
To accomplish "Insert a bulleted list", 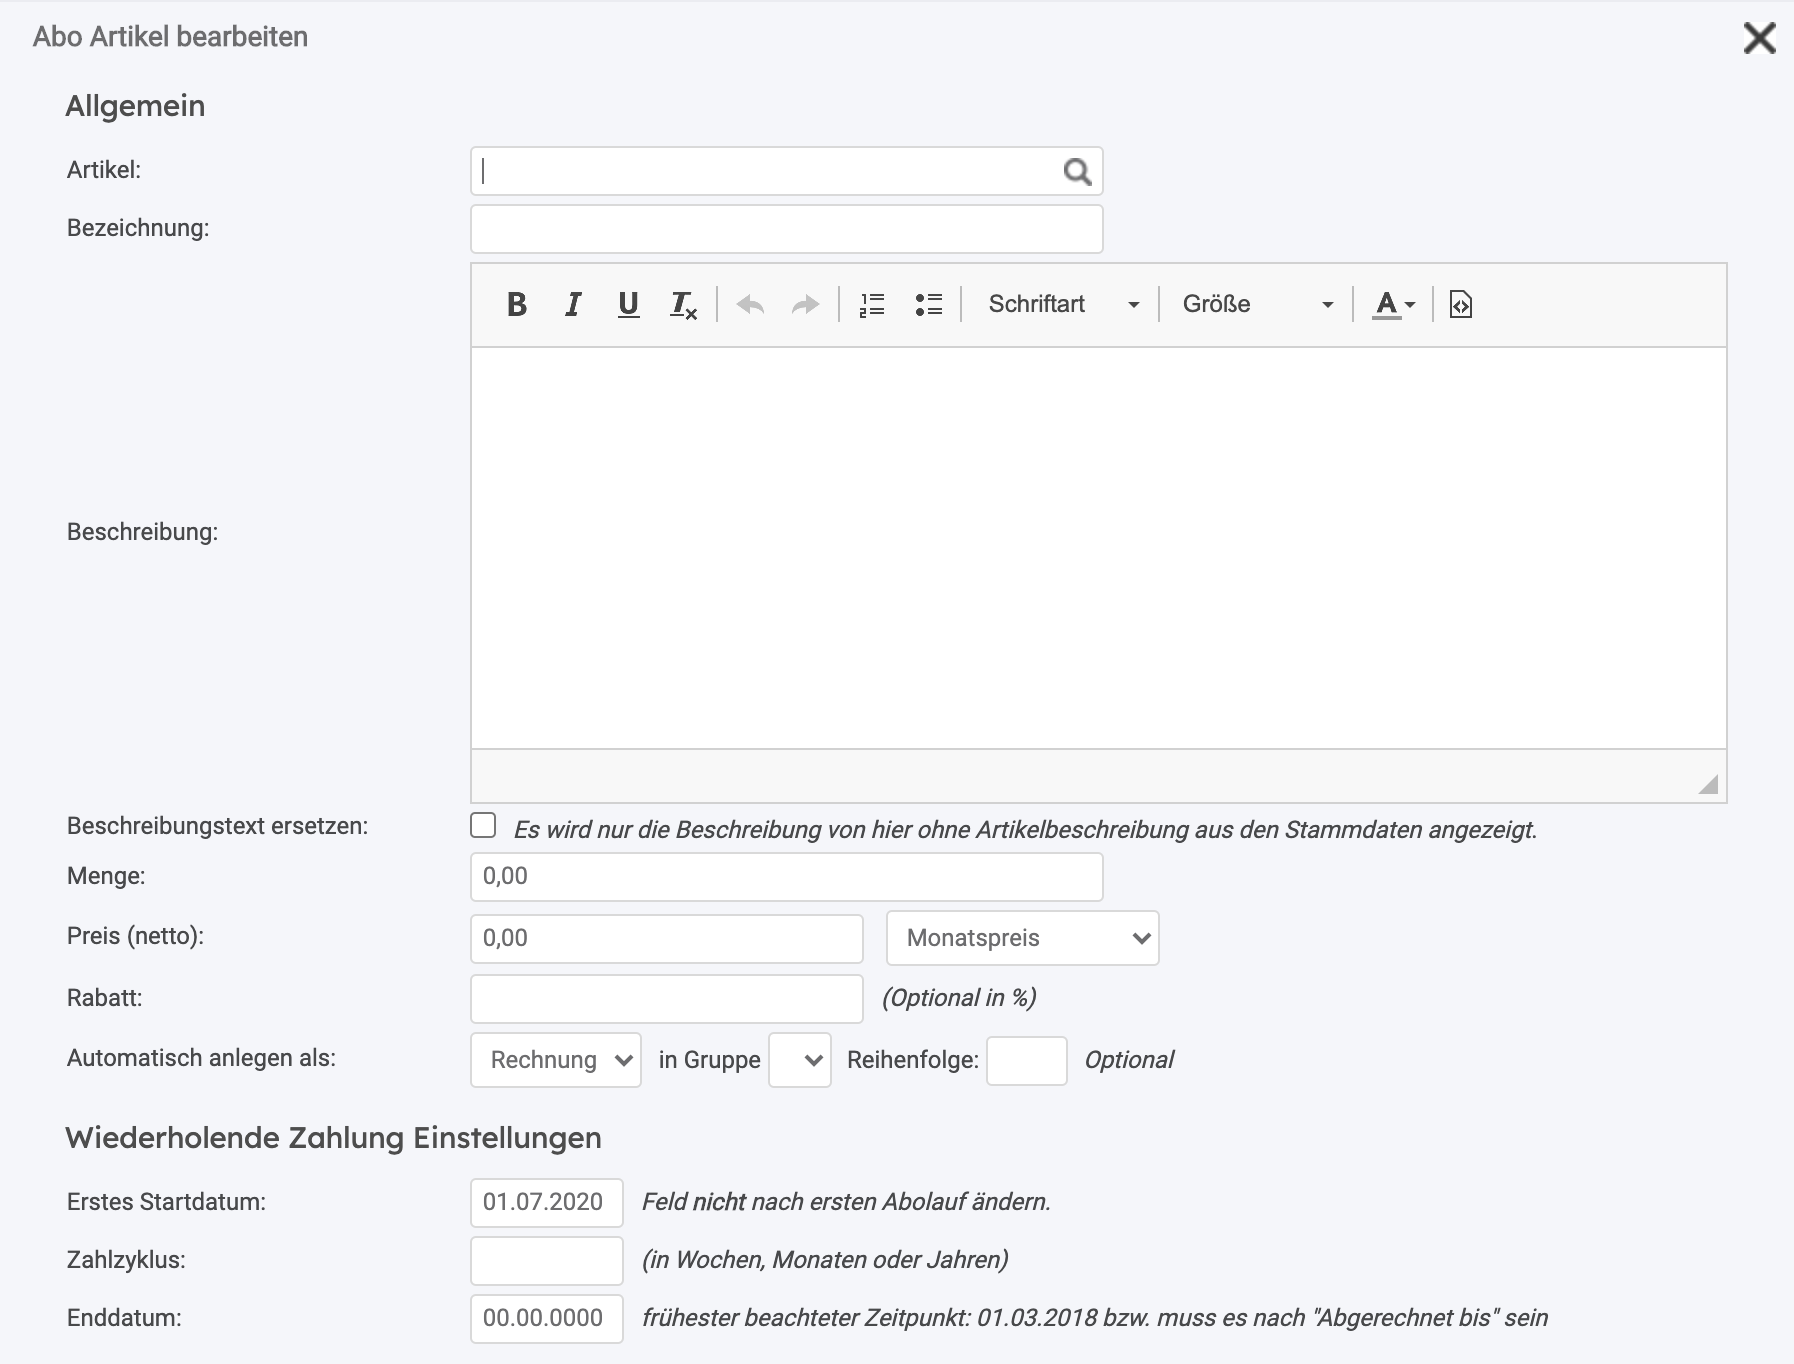I will (x=928, y=304).
